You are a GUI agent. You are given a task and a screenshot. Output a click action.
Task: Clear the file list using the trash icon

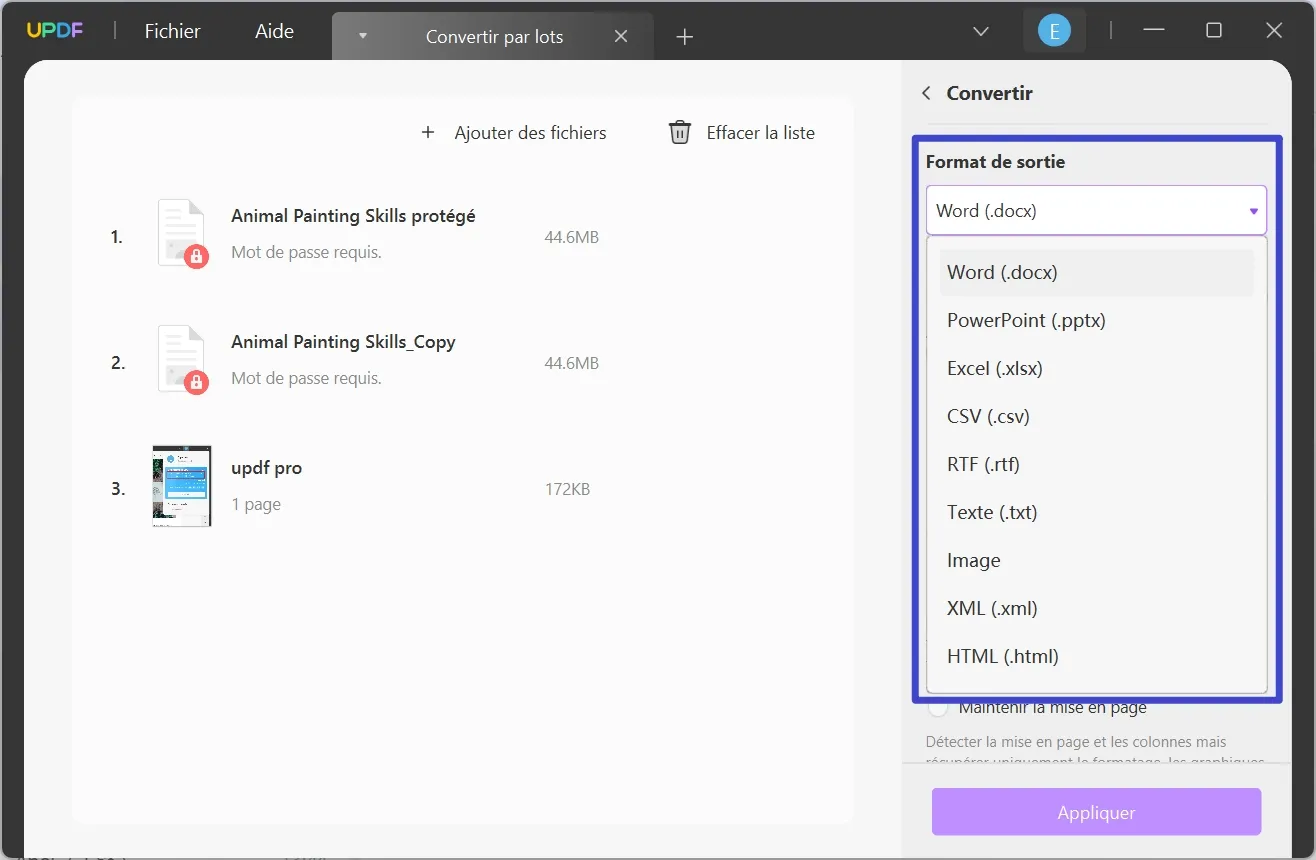coord(680,131)
